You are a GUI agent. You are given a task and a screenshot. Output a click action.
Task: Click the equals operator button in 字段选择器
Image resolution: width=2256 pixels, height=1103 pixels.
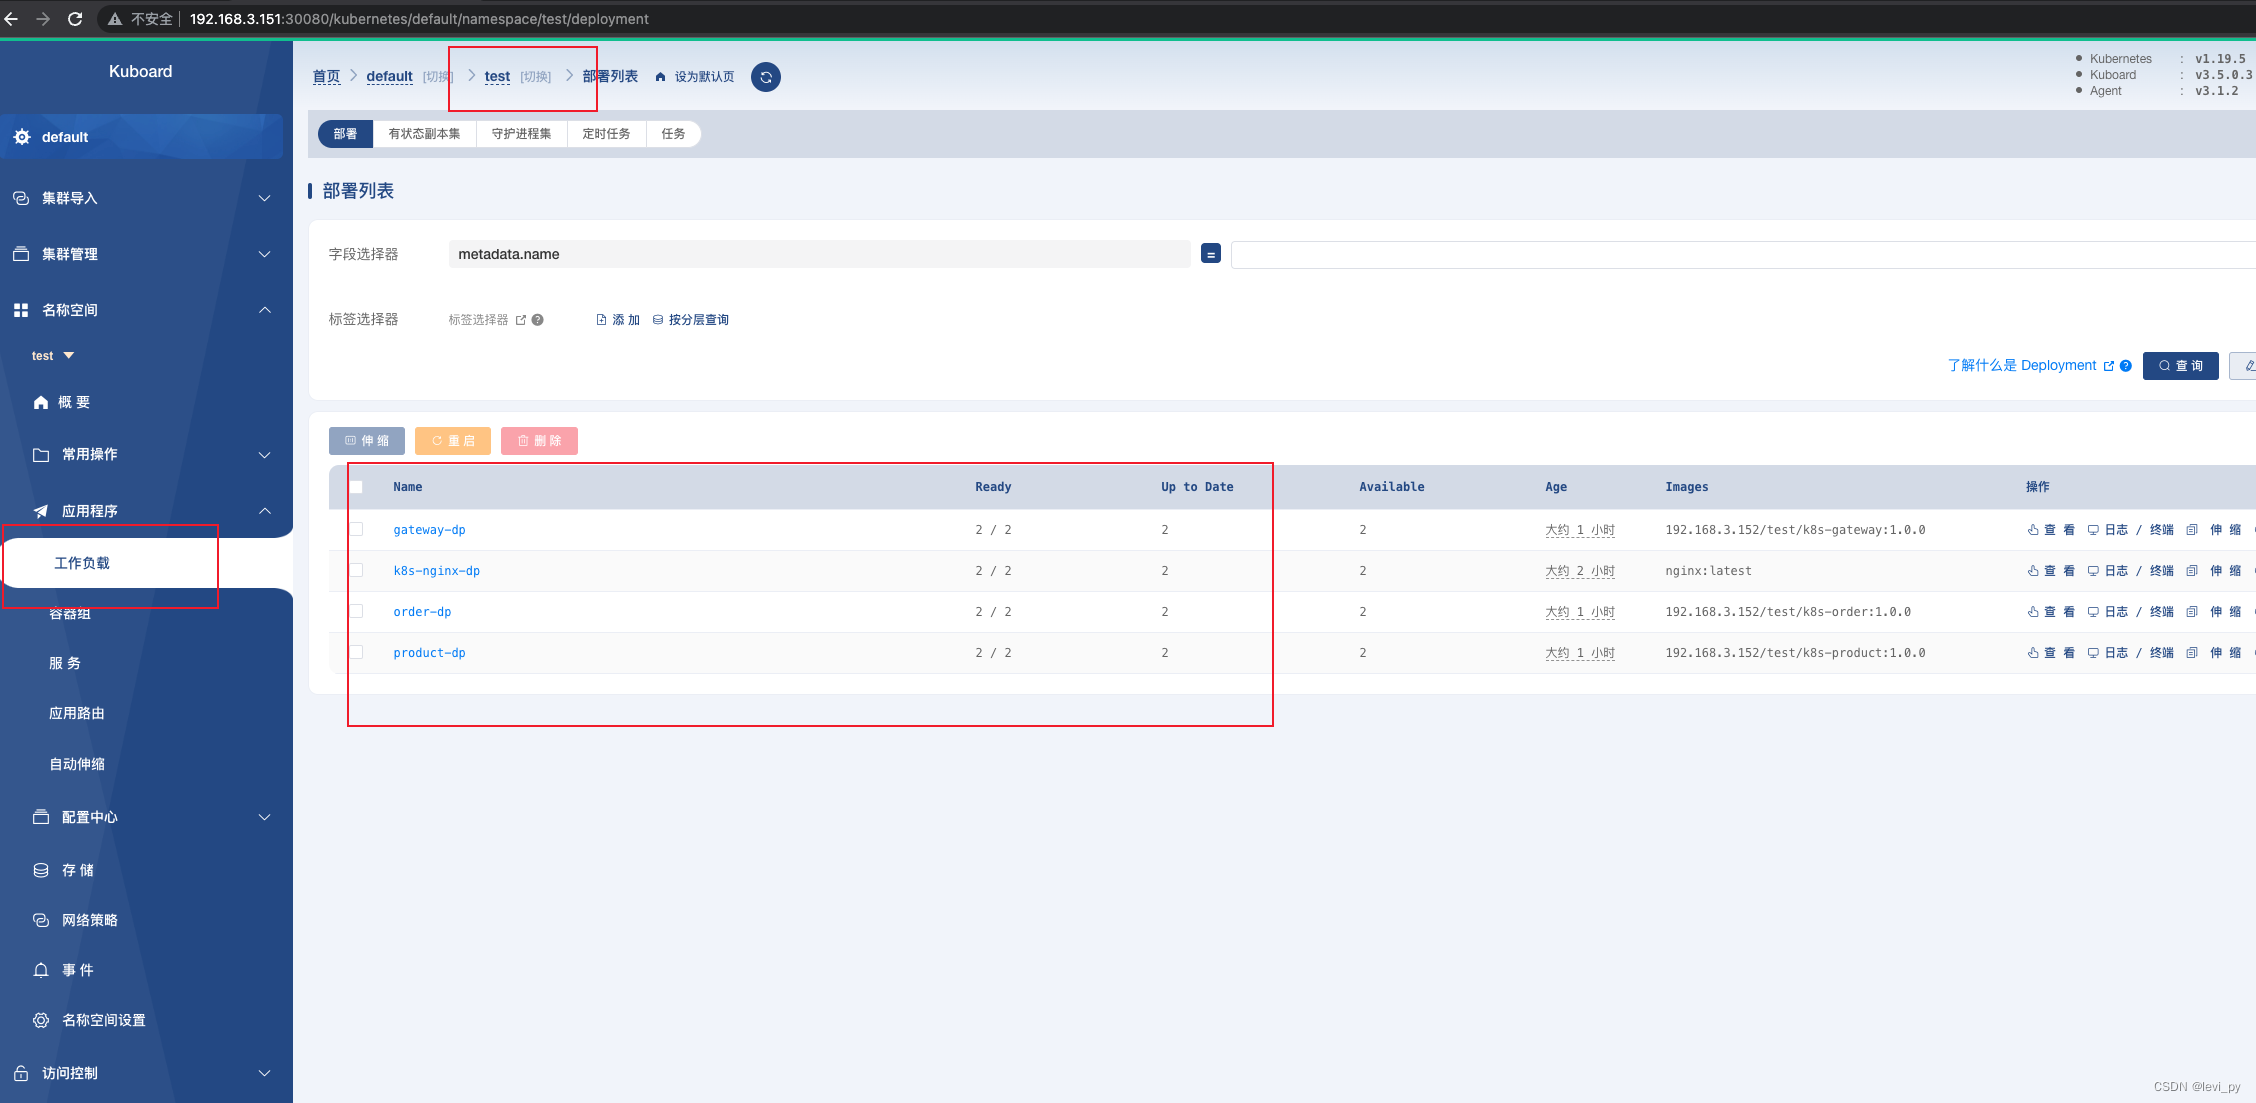[x=1211, y=254]
